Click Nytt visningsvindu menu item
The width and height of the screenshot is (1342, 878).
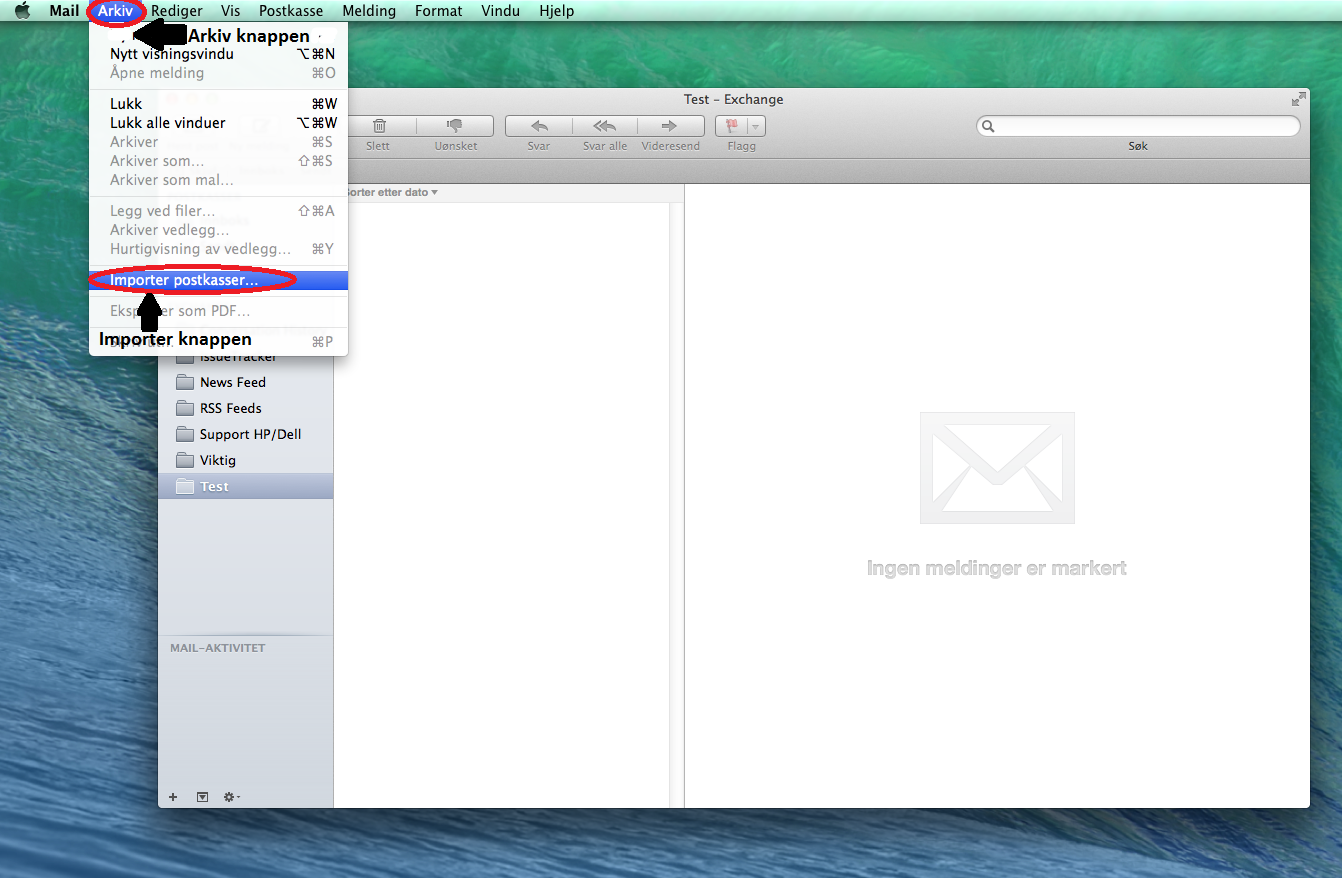click(x=172, y=54)
